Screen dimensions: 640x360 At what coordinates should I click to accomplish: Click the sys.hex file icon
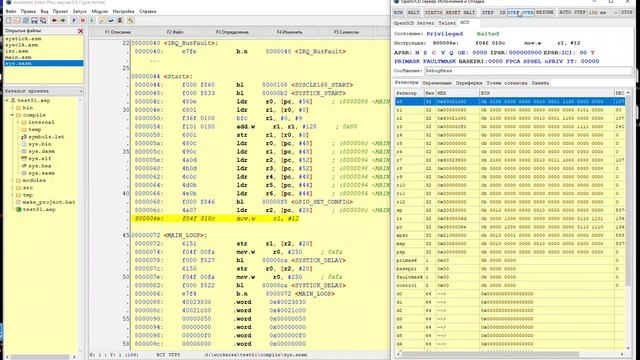pyautogui.click(x=24, y=166)
